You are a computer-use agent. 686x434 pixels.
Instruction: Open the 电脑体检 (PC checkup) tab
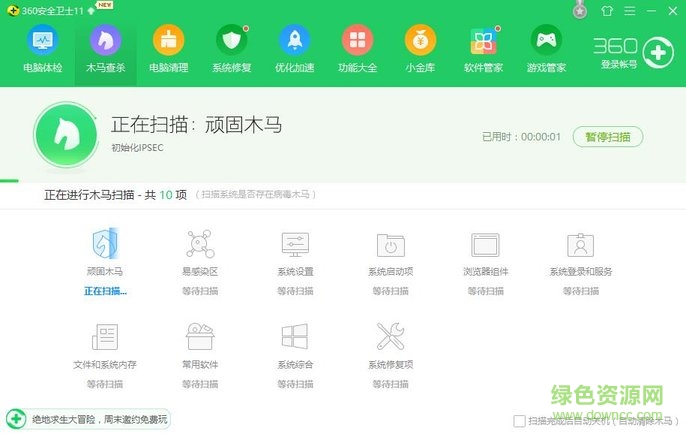tap(42, 49)
